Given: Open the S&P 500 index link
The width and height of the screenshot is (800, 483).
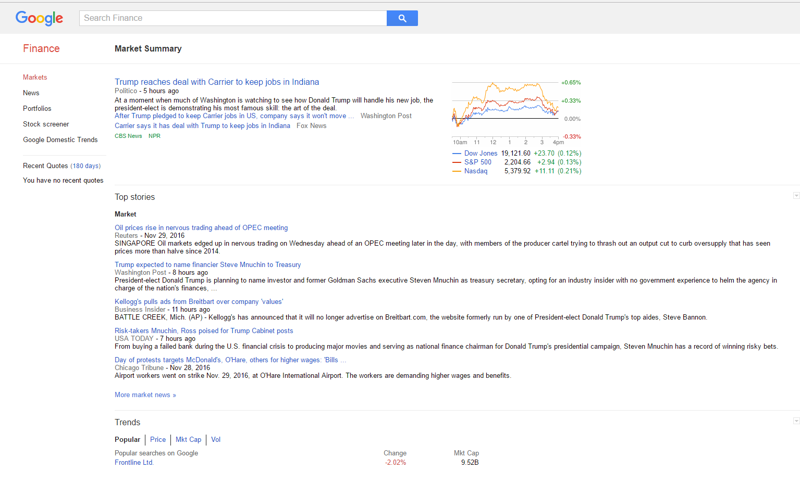Looking at the screenshot, I should (x=477, y=162).
